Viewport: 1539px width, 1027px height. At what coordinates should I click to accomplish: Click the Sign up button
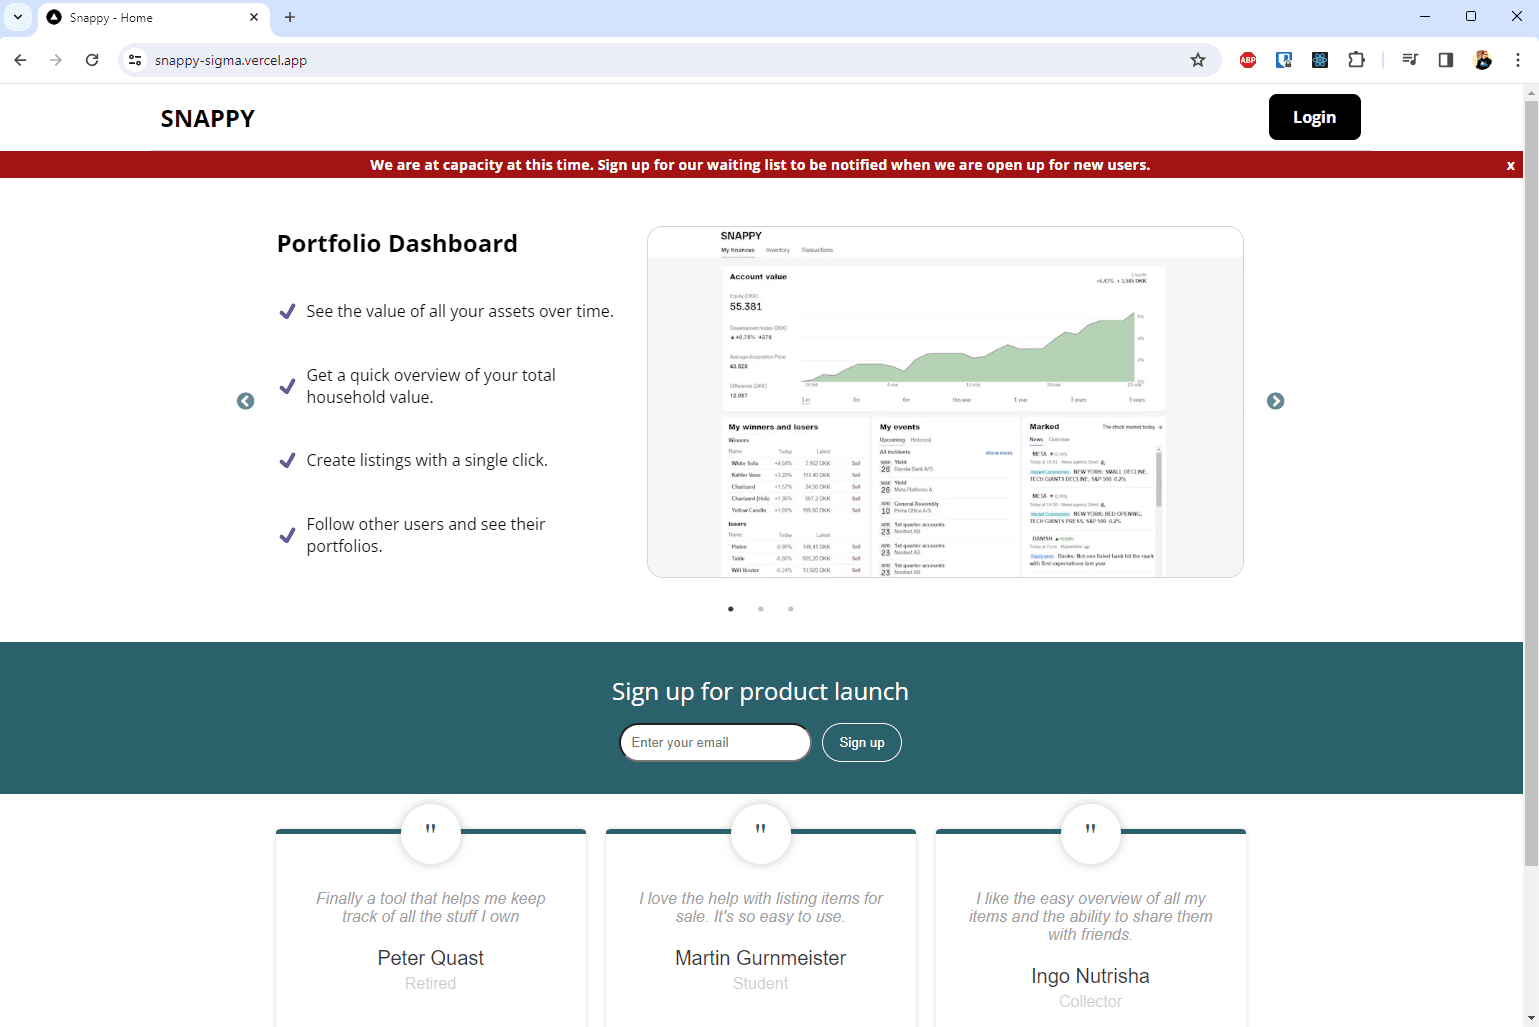[862, 743]
